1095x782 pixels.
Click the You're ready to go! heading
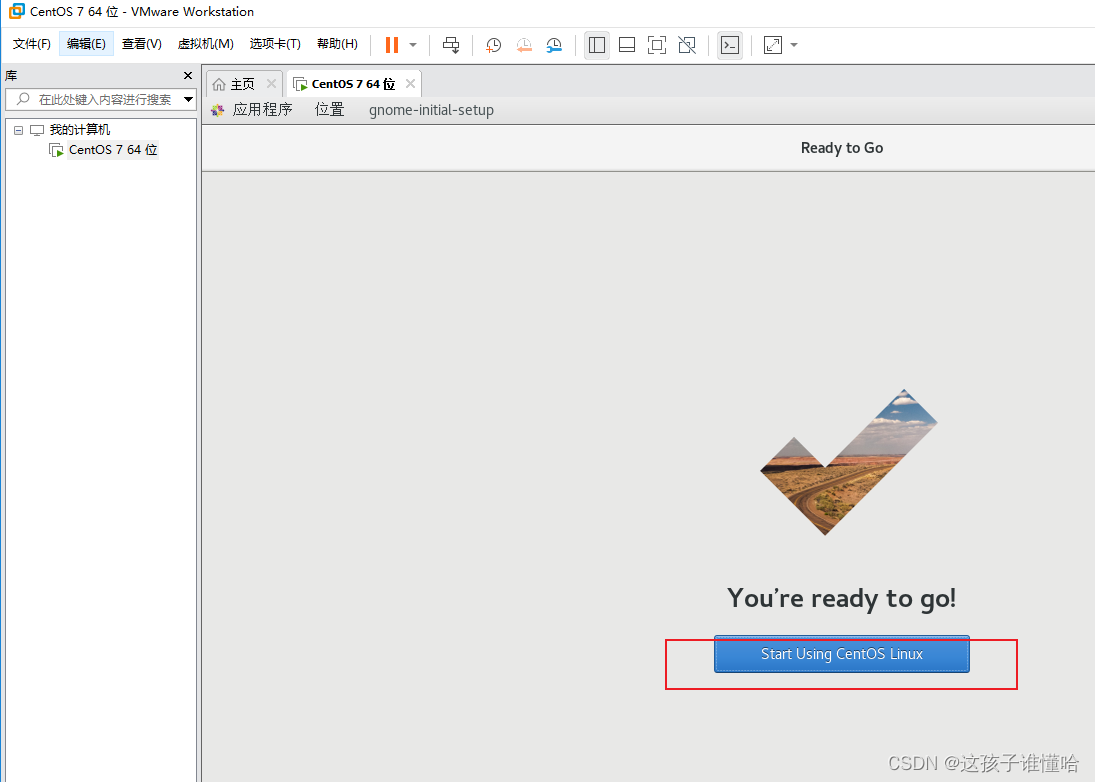coord(842,598)
